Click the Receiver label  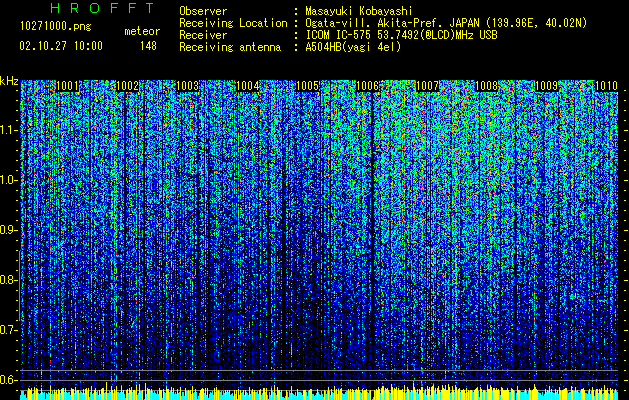pos(203,35)
